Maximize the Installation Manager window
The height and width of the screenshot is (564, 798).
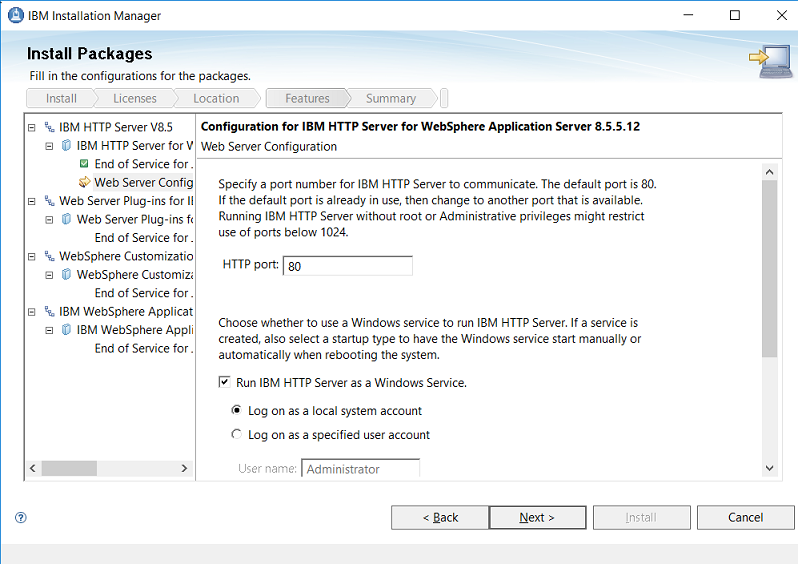coord(735,15)
